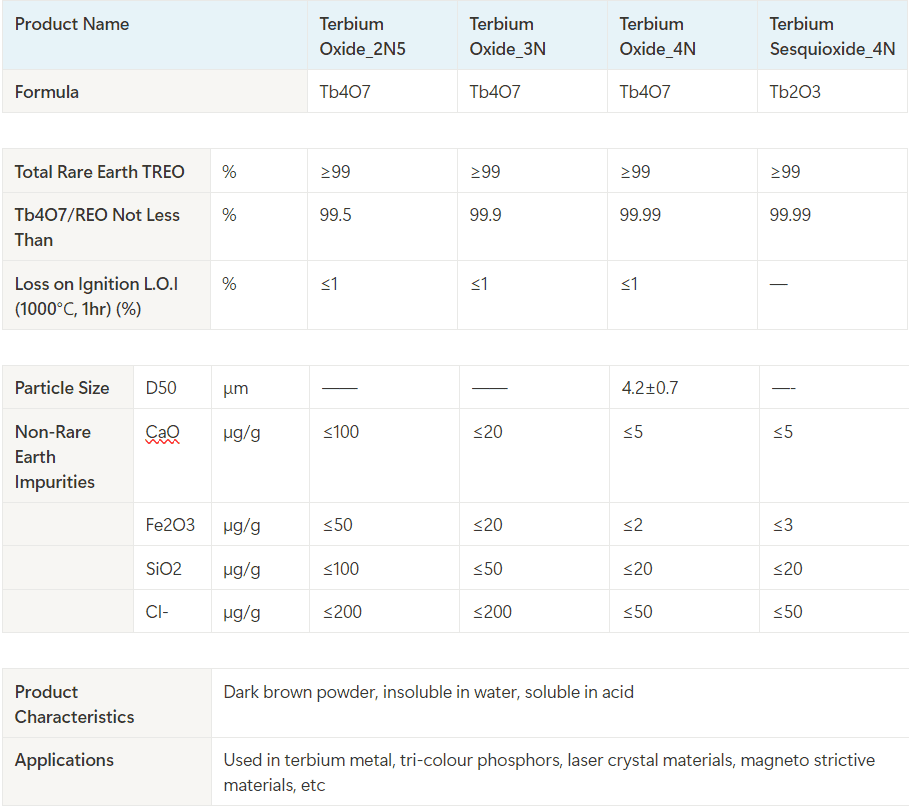Click the "Dark brown powder" description text
The width and height of the screenshot is (909, 806).
(428, 692)
